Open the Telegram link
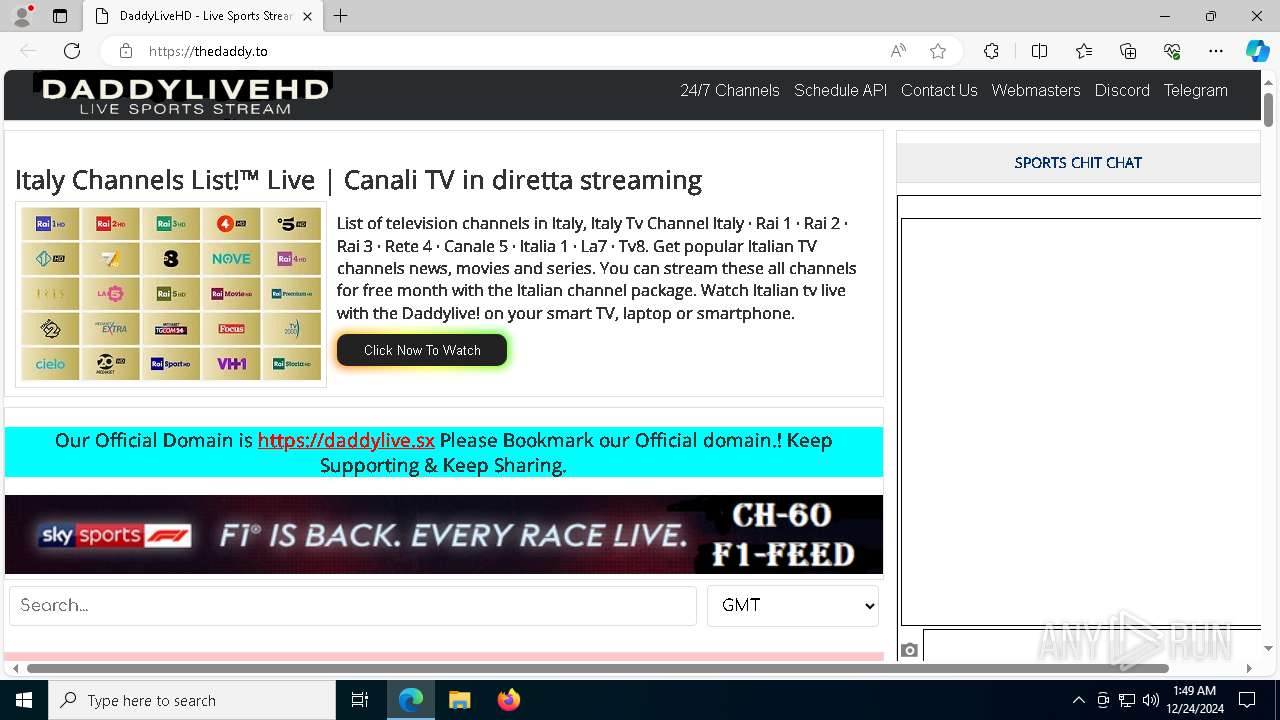The width and height of the screenshot is (1280, 720). [1195, 90]
